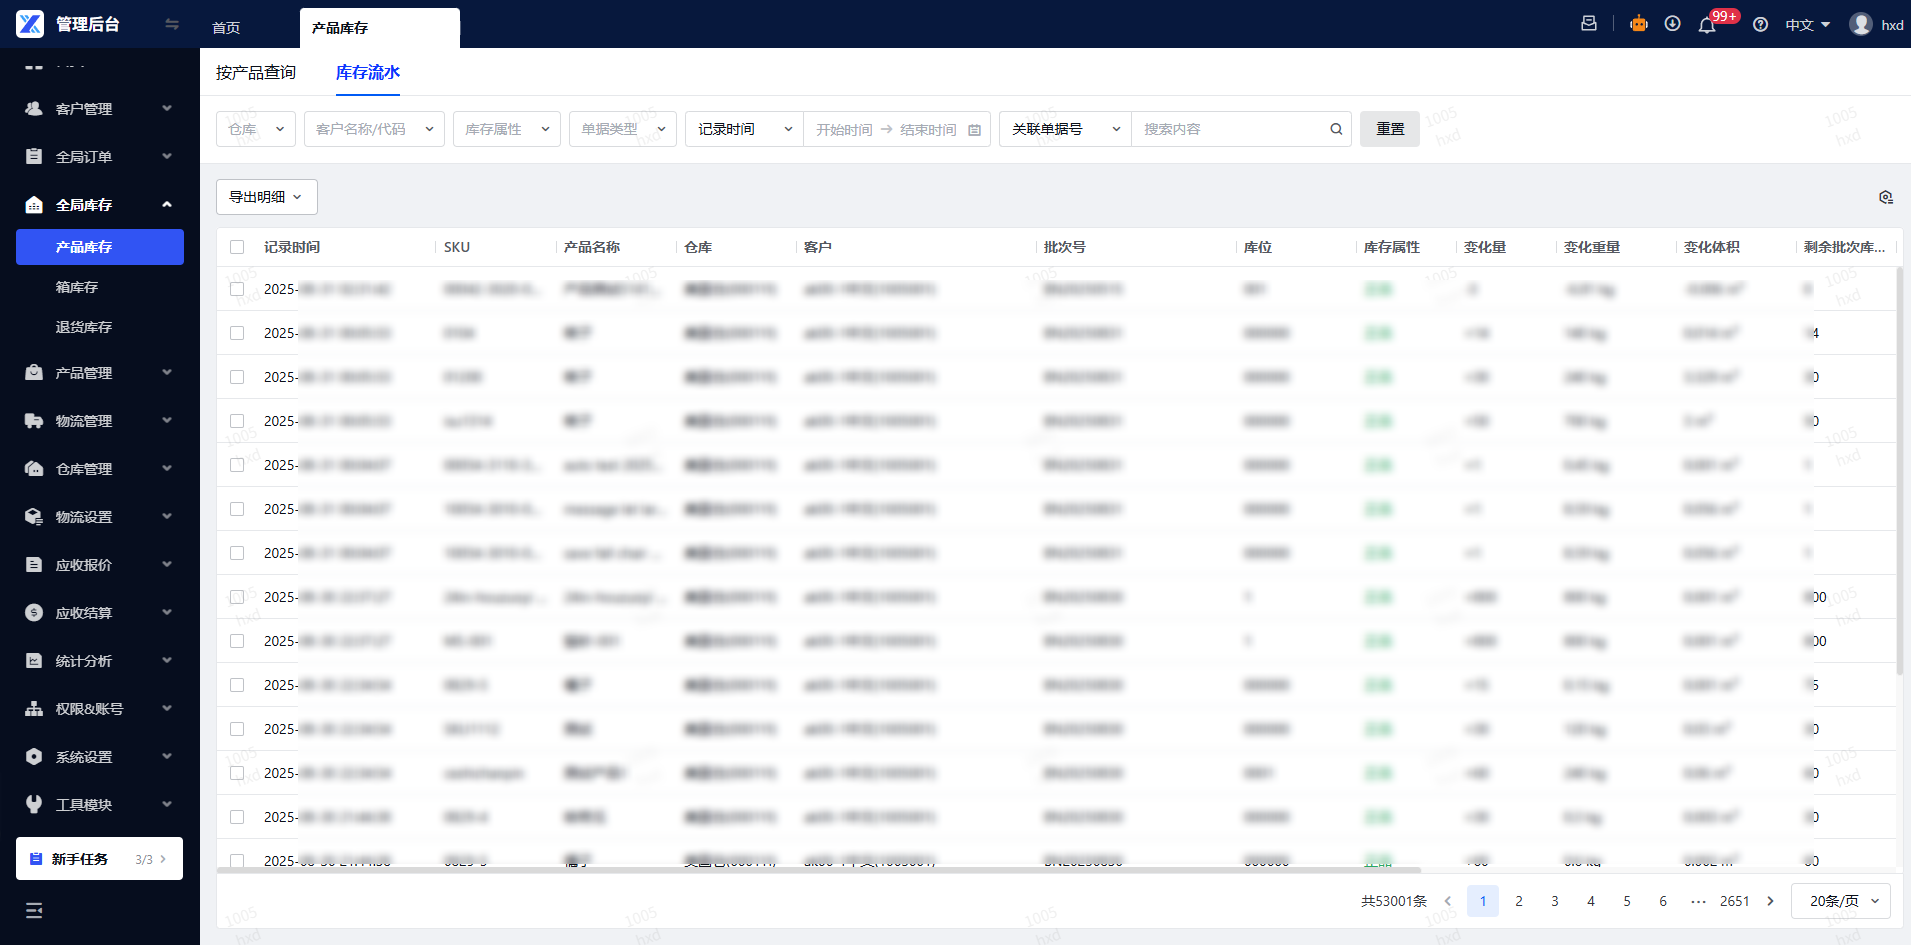Collapse the sidebar menu icon at bottom
Image resolution: width=1911 pixels, height=945 pixels.
(34, 910)
